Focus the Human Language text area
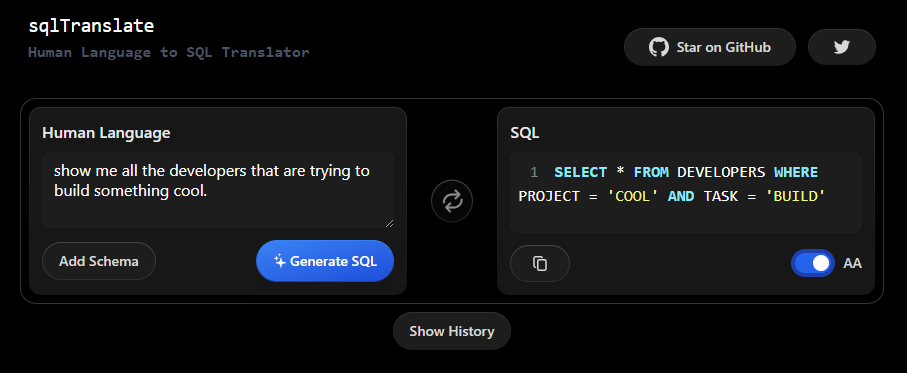This screenshot has height=373, width=907. [x=218, y=190]
